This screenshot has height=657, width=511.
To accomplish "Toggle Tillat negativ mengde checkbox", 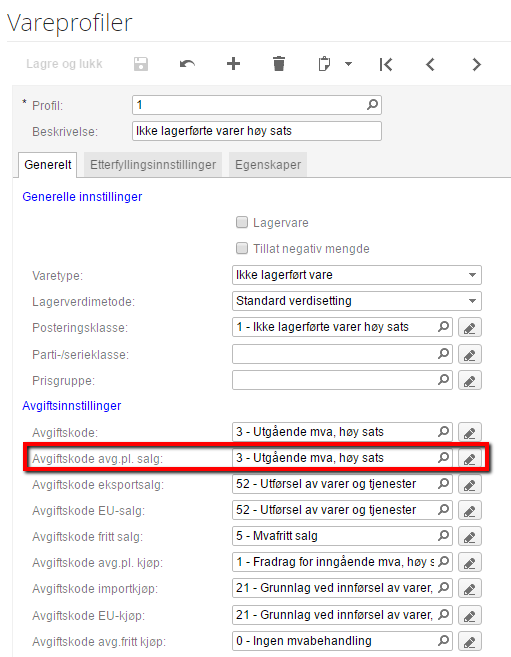I will click(x=242, y=248).
